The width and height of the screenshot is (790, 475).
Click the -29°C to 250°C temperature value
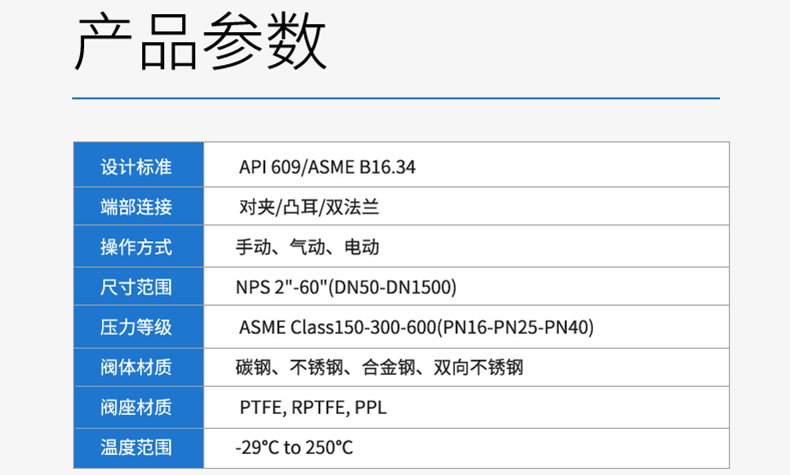[x=294, y=447]
